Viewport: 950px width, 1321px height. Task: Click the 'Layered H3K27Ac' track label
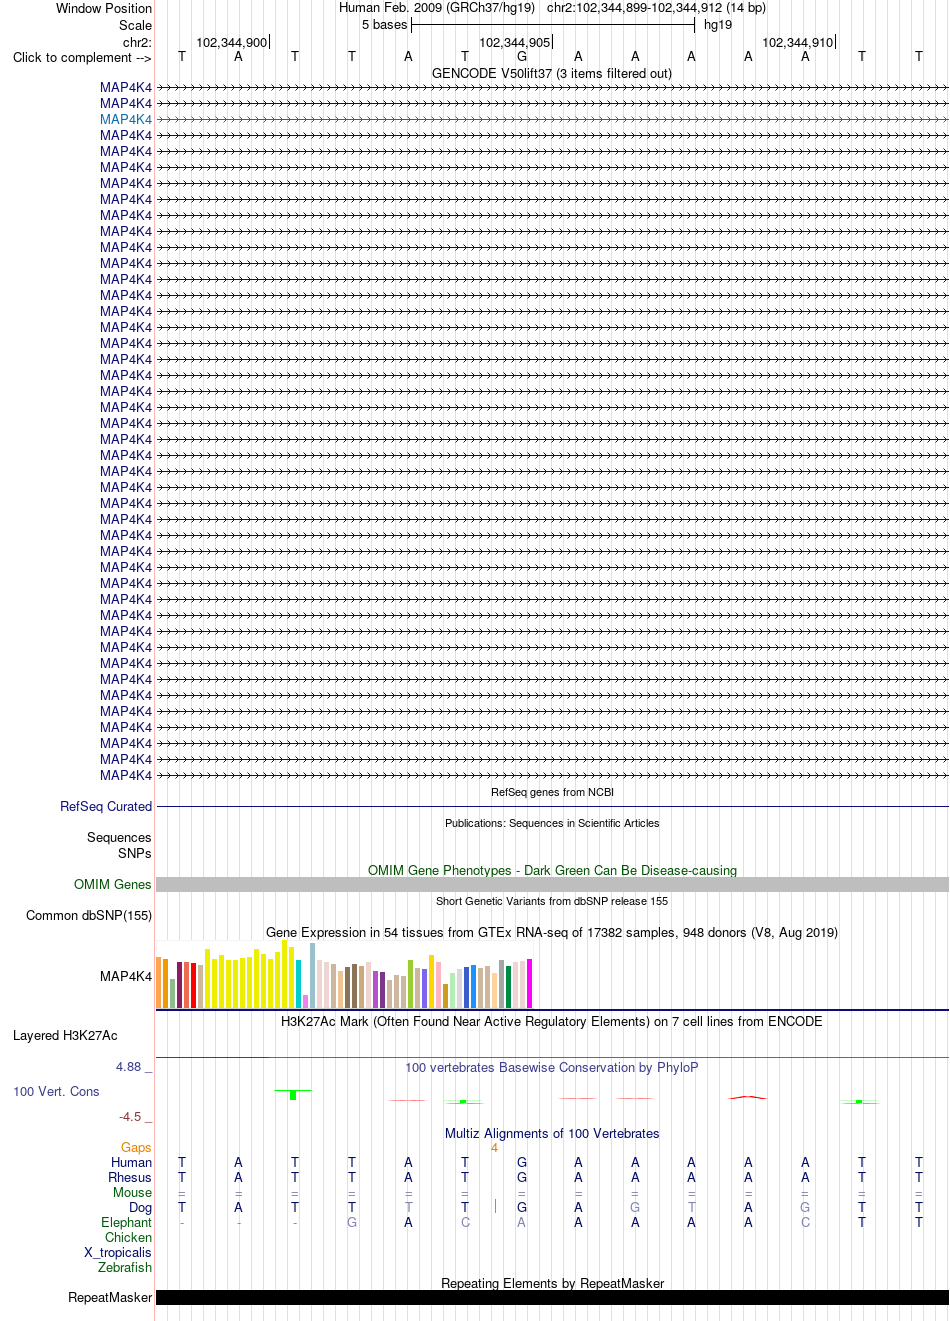65,1036
